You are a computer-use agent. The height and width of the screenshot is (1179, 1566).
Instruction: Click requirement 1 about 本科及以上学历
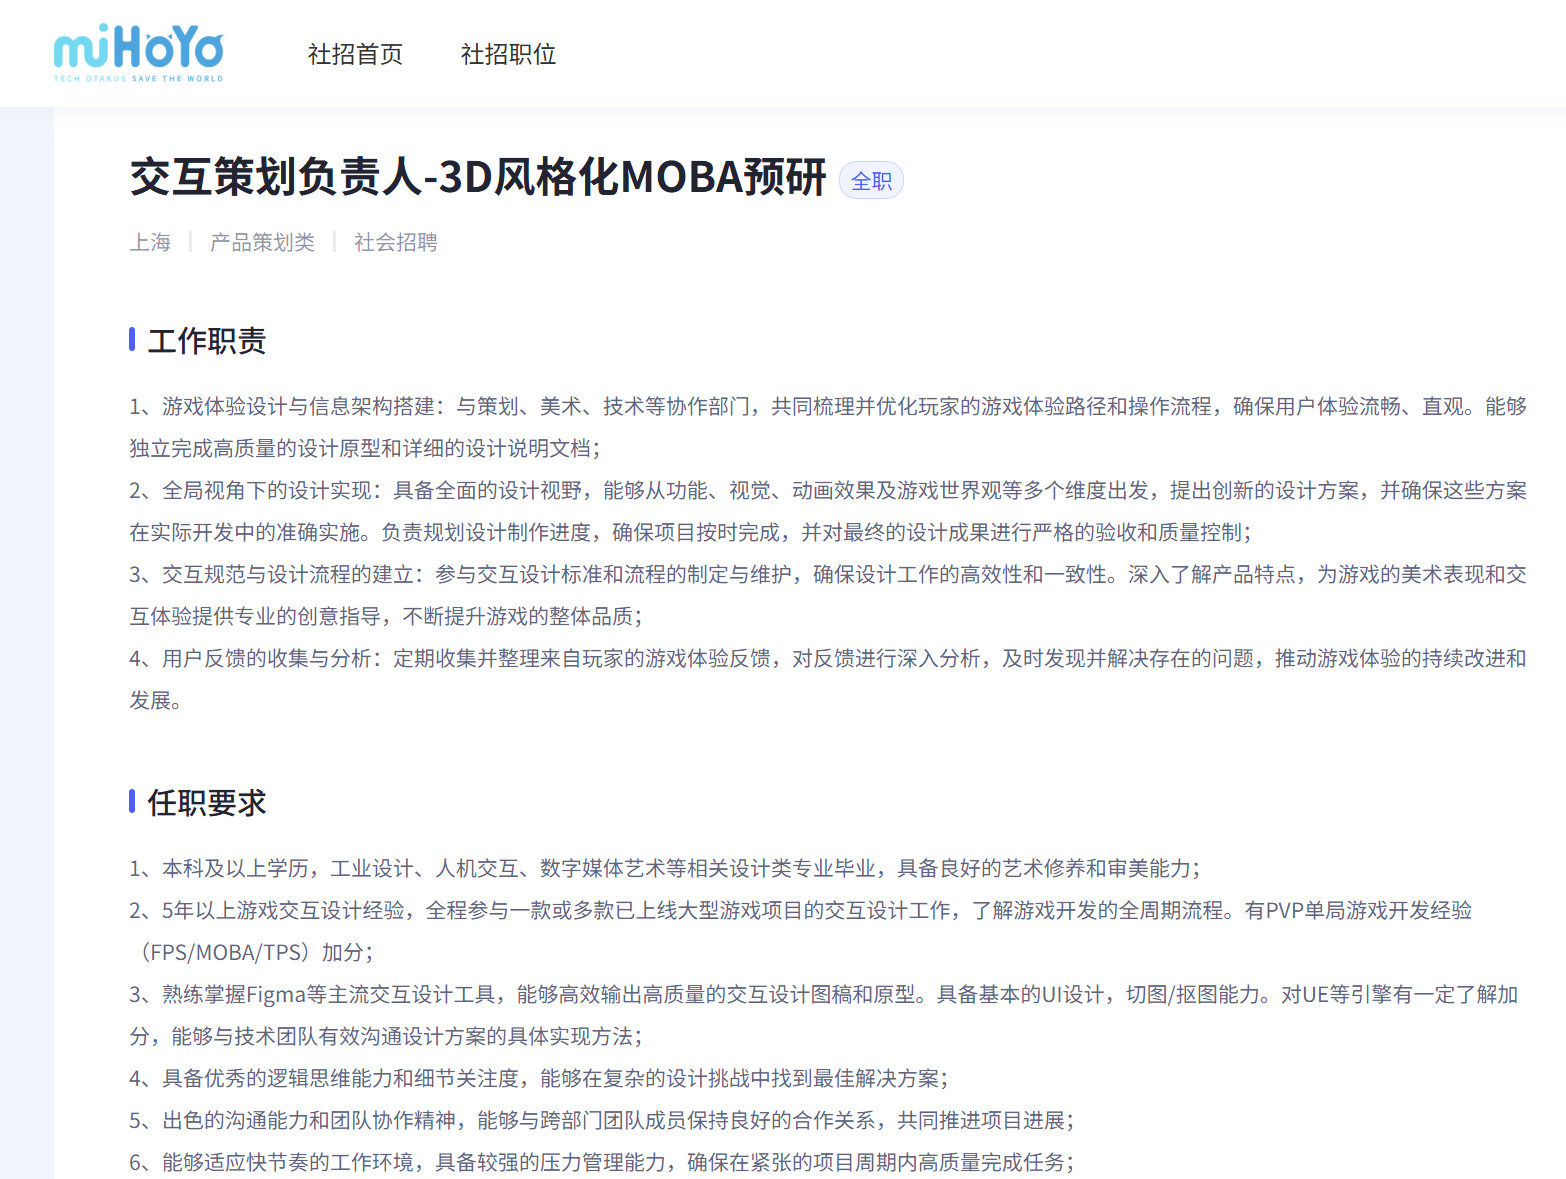click(665, 869)
